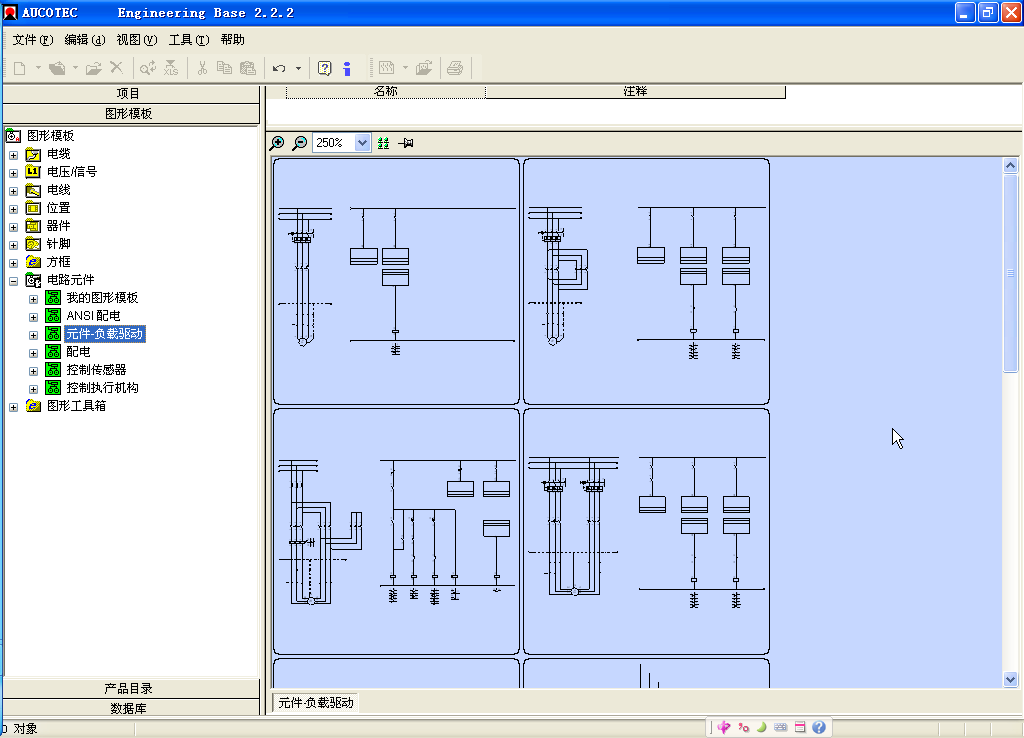This screenshot has height=738, width=1024.
Task: Open the context help question icon
Action: tap(325, 68)
